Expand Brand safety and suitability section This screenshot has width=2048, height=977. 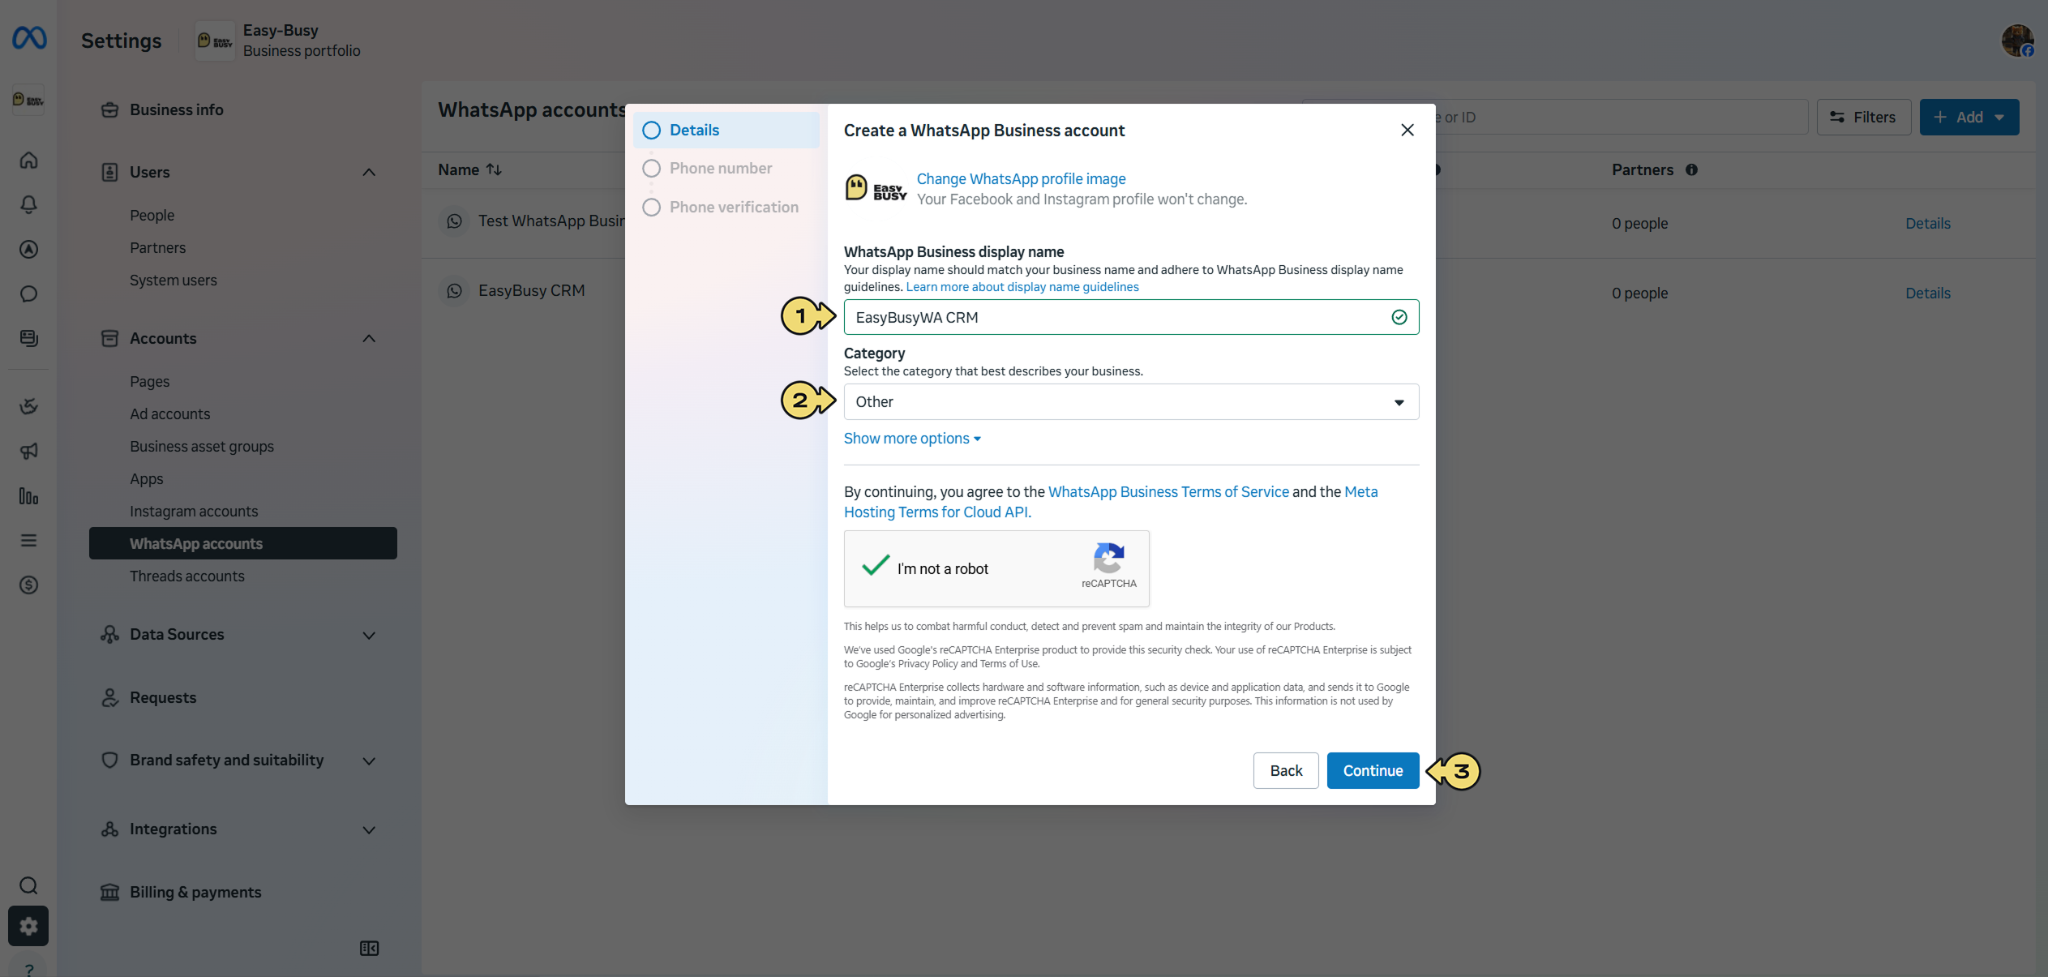[369, 761]
